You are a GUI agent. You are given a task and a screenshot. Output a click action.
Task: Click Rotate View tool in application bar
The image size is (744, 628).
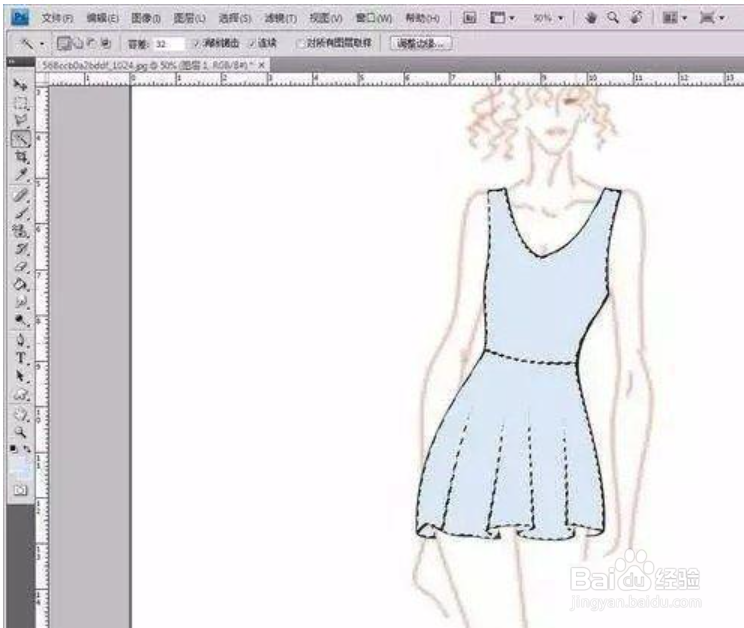pos(636,18)
